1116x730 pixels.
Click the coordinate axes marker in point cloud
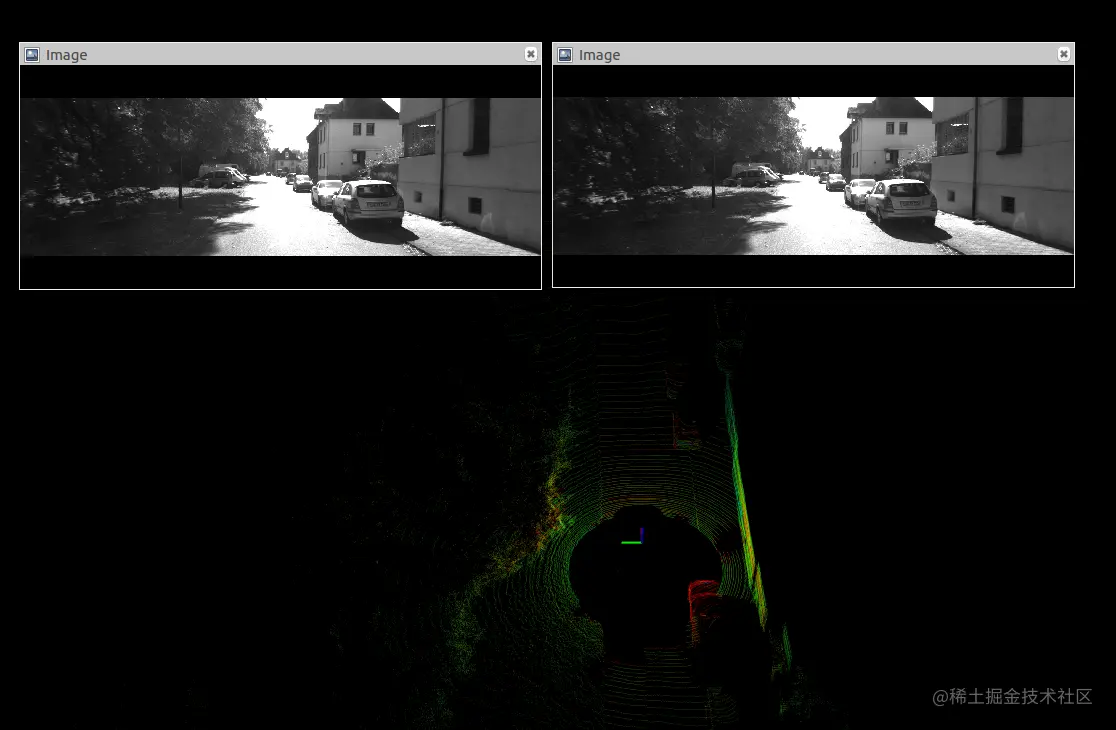coord(633,536)
